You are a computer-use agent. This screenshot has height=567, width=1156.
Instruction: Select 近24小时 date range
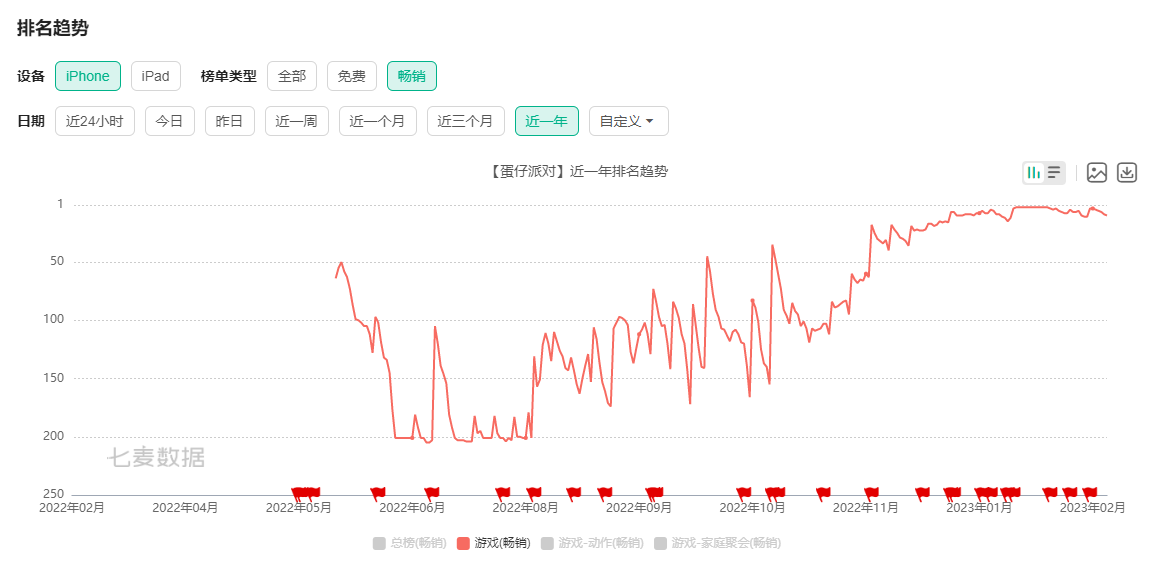click(x=95, y=121)
